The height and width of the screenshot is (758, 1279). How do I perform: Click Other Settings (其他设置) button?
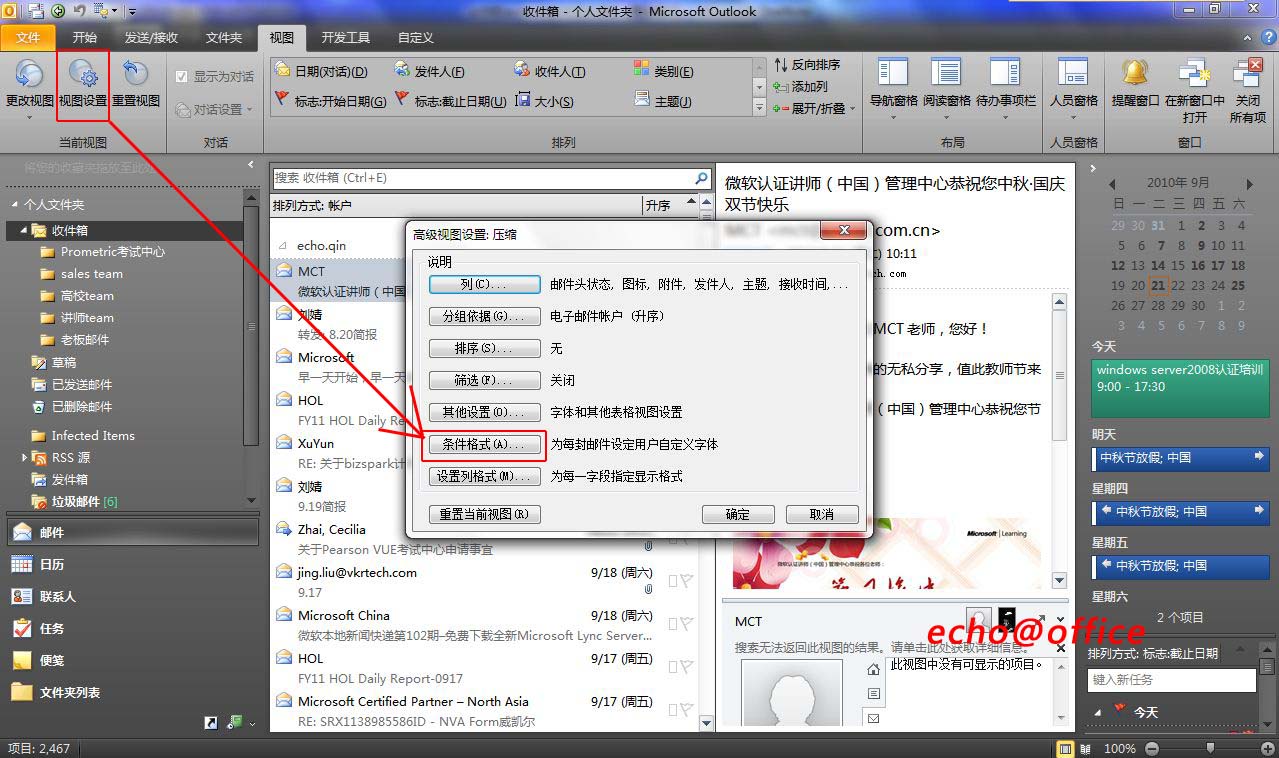(x=484, y=412)
